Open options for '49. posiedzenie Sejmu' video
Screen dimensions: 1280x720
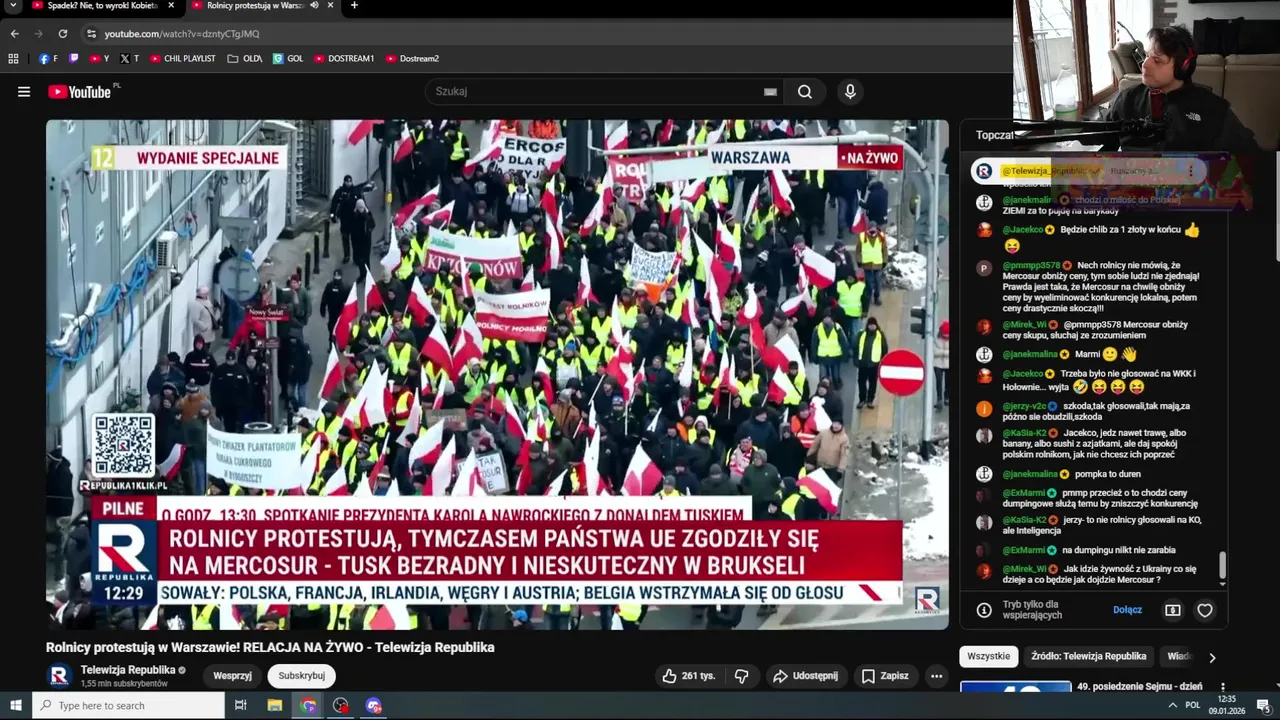tap(1223, 688)
